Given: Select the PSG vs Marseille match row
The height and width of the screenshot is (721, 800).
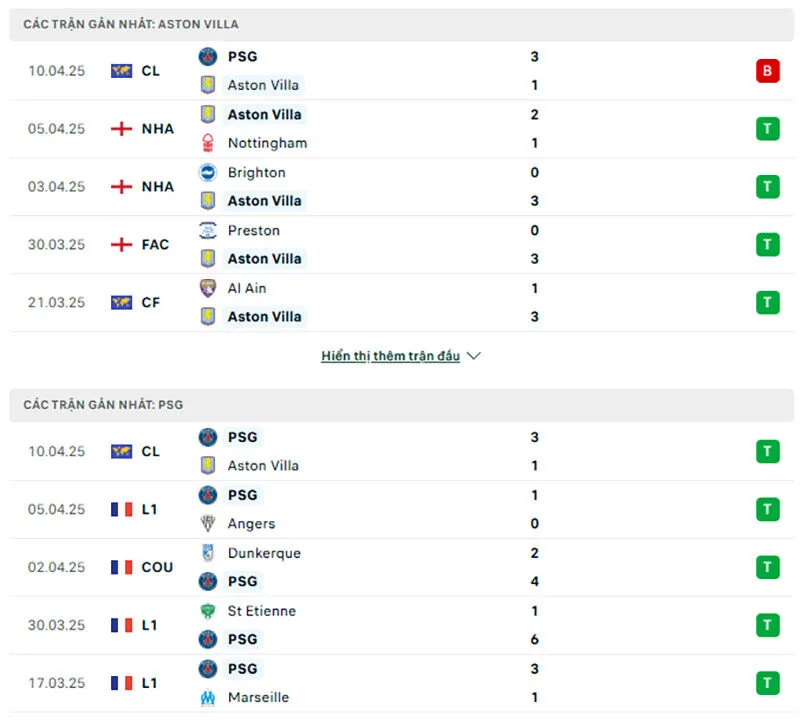Looking at the screenshot, I should 400,683.
